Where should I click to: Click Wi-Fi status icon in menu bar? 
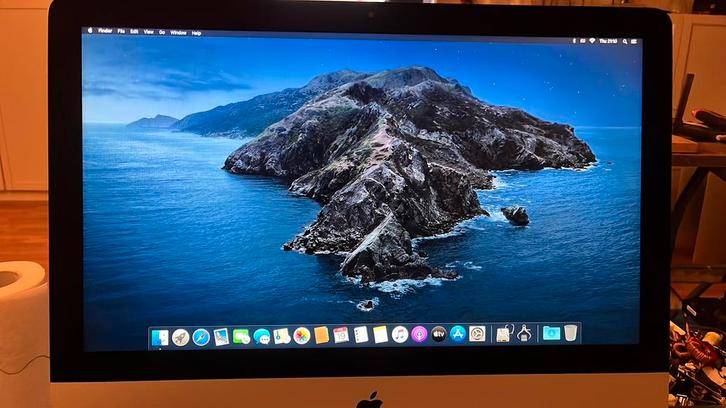tap(592, 41)
